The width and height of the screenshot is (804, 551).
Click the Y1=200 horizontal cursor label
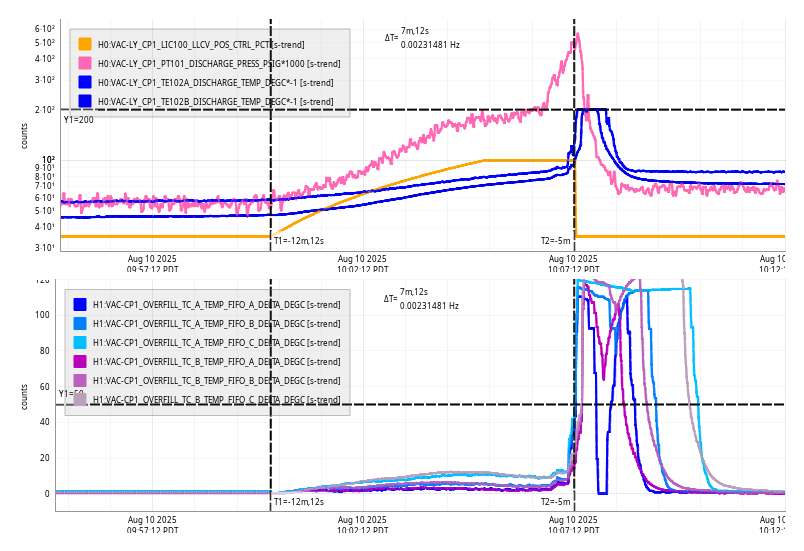78,120
